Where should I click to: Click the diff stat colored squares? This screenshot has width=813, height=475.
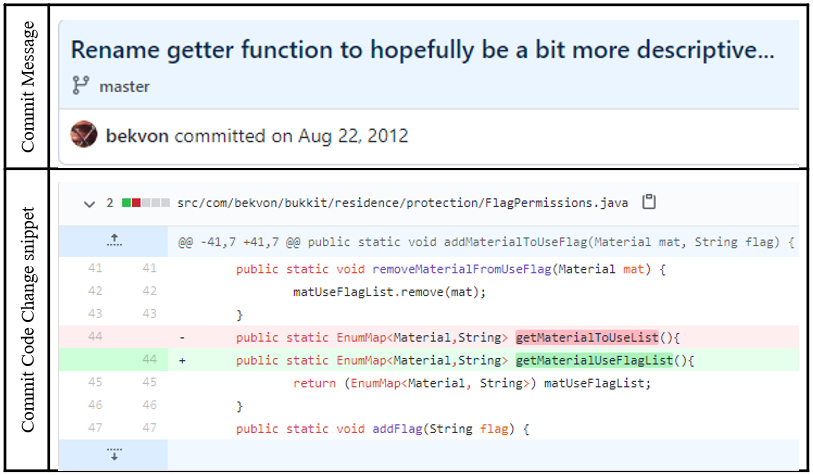(146, 203)
